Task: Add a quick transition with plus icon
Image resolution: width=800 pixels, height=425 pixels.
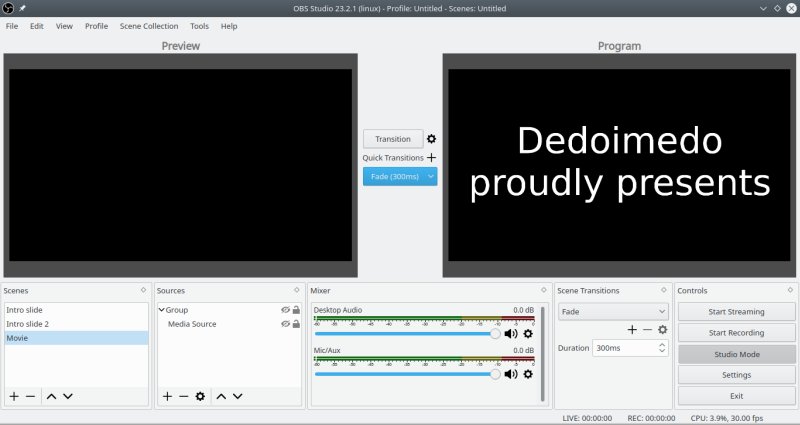Action: tap(432, 158)
